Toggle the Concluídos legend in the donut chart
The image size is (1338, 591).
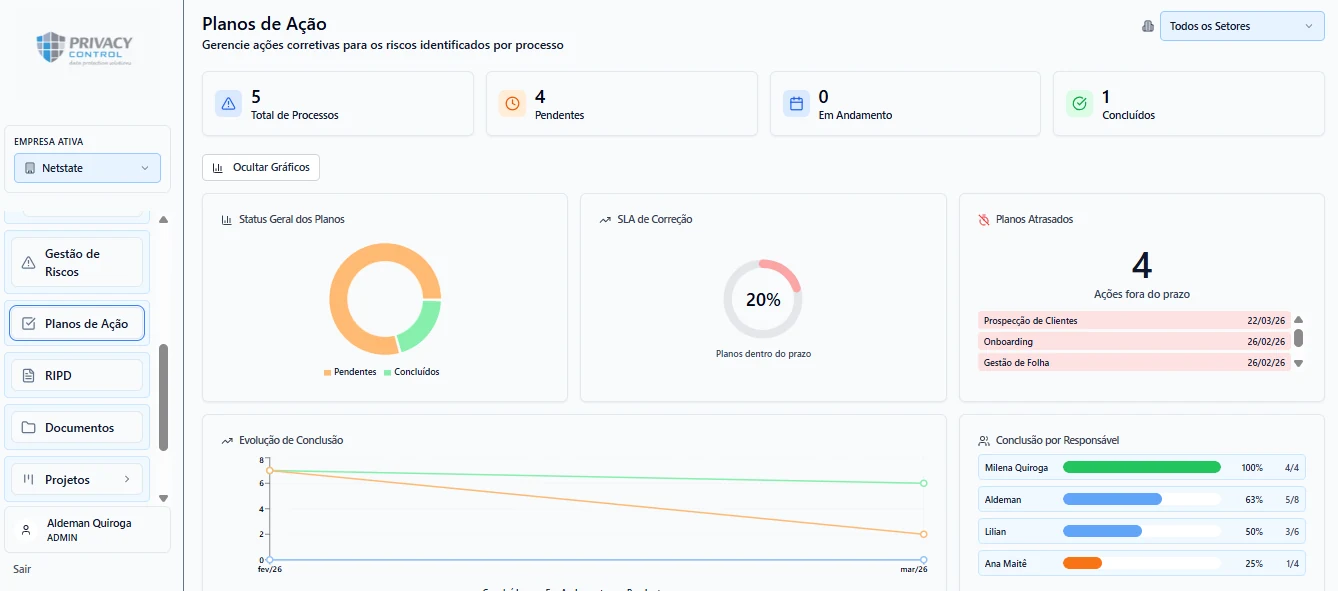[x=411, y=372]
